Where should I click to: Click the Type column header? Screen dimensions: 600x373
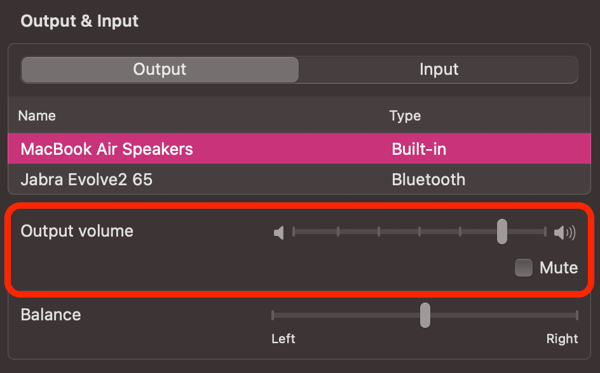[405, 116]
